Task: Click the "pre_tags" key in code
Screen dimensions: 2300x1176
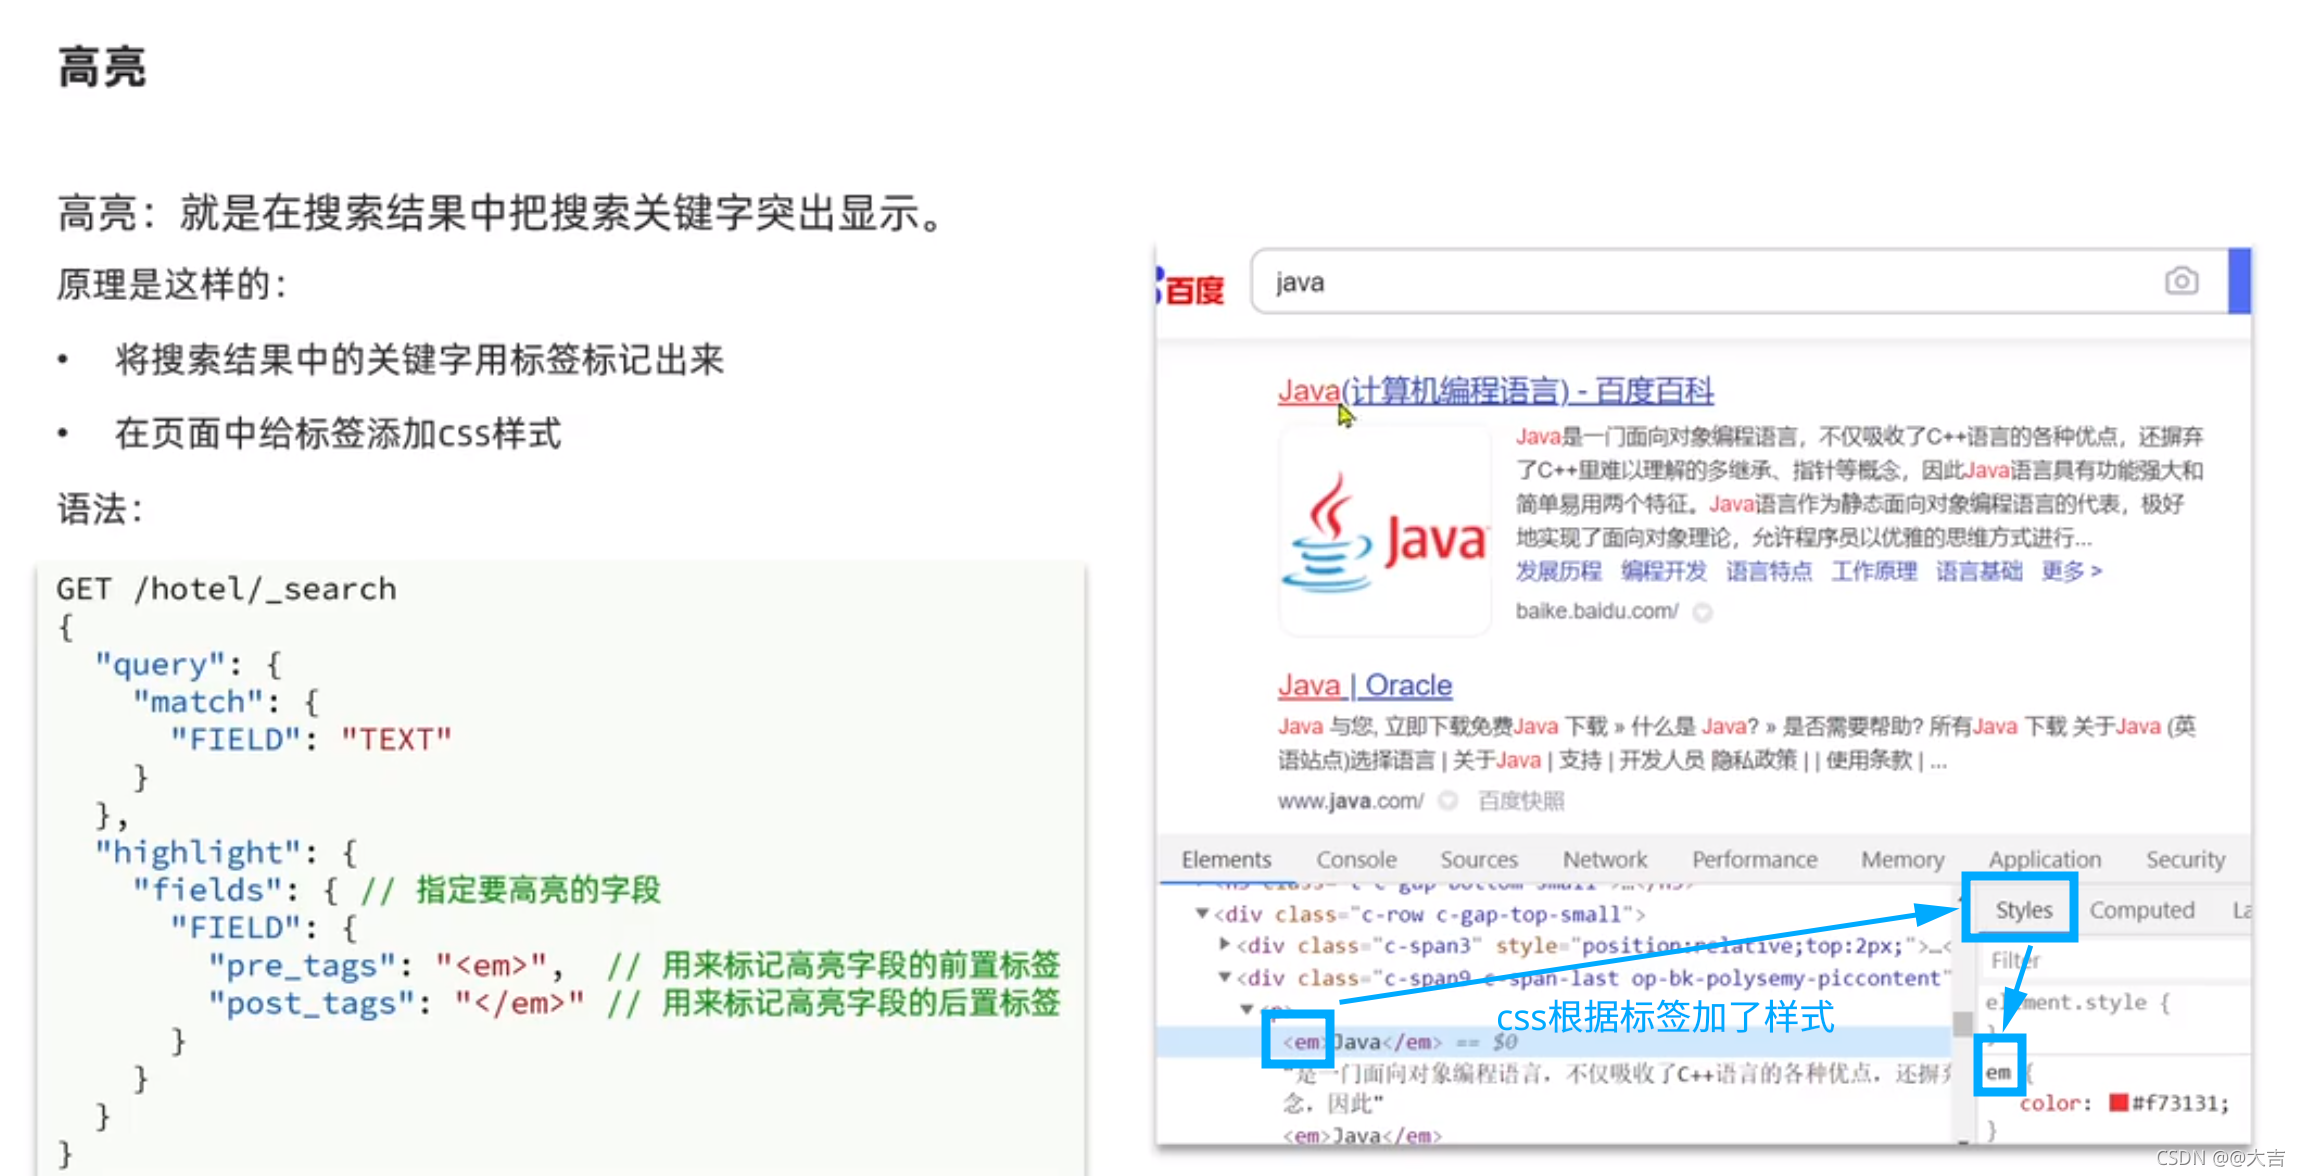Action: (301, 965)
